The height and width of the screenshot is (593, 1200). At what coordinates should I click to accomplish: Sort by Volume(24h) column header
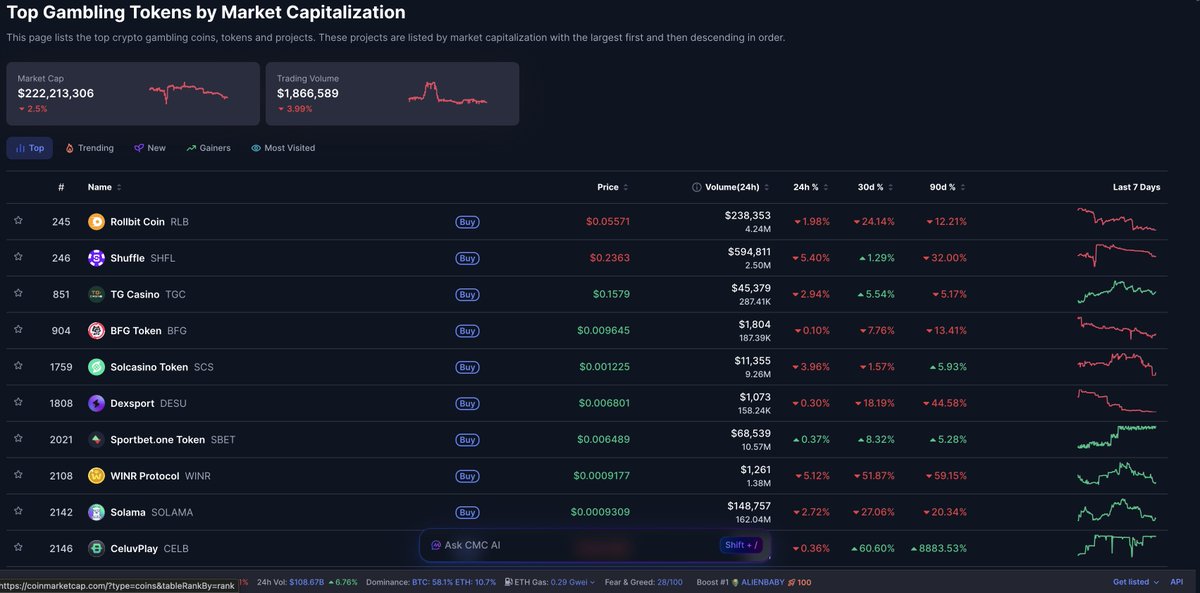coord(737,187)
